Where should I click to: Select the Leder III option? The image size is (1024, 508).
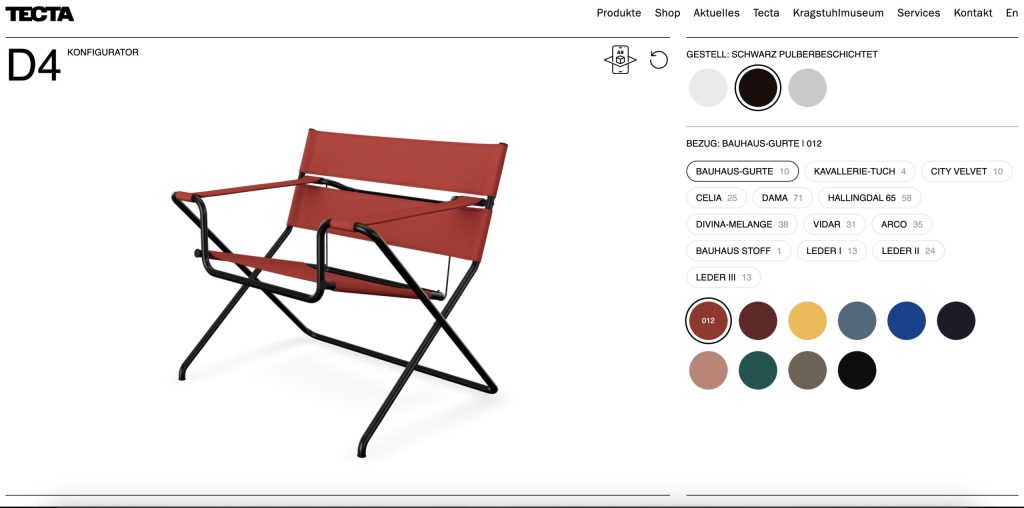[x=723, y=278]
